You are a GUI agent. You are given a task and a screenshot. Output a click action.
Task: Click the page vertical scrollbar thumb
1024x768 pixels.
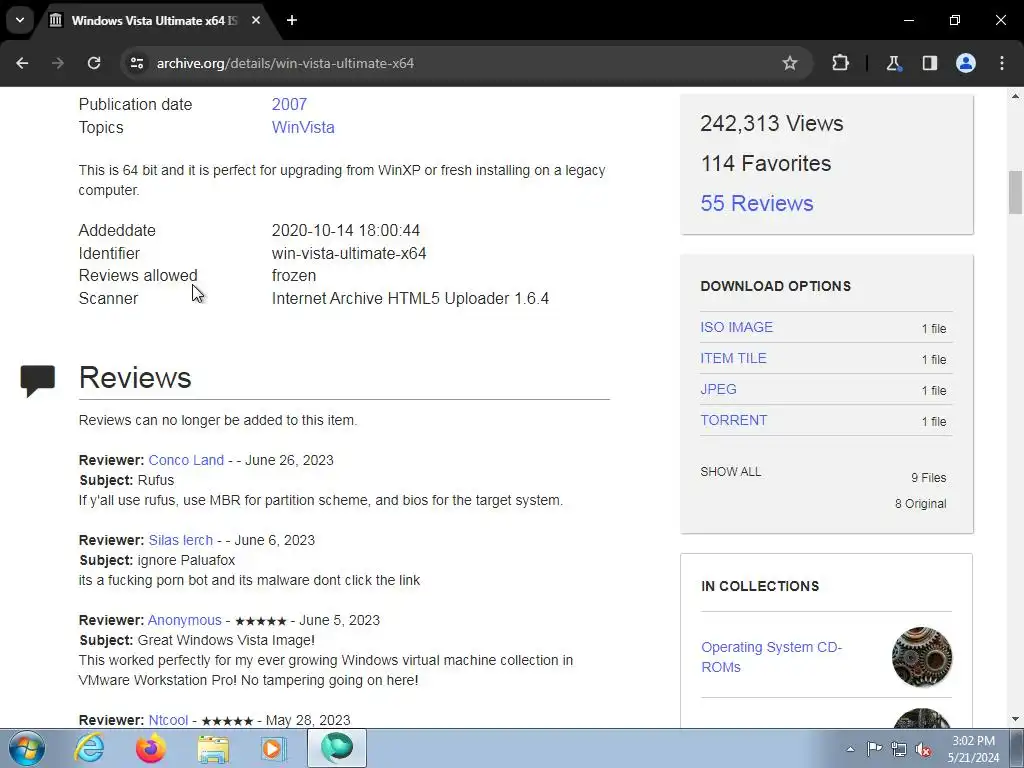pyautogui.click(x=1015, y=192)
